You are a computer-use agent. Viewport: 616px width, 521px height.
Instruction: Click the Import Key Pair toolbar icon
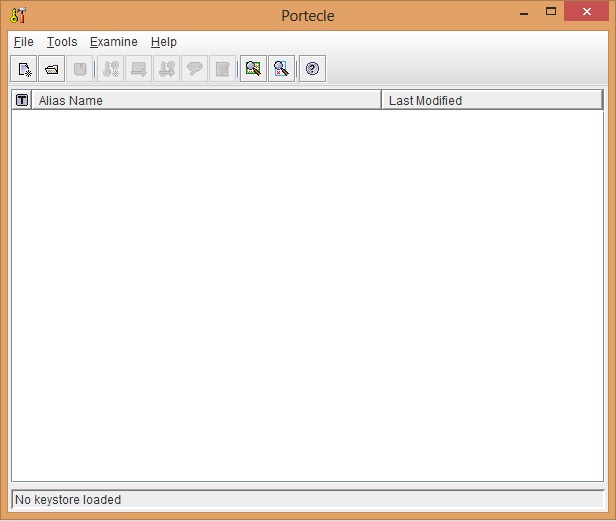167,69
